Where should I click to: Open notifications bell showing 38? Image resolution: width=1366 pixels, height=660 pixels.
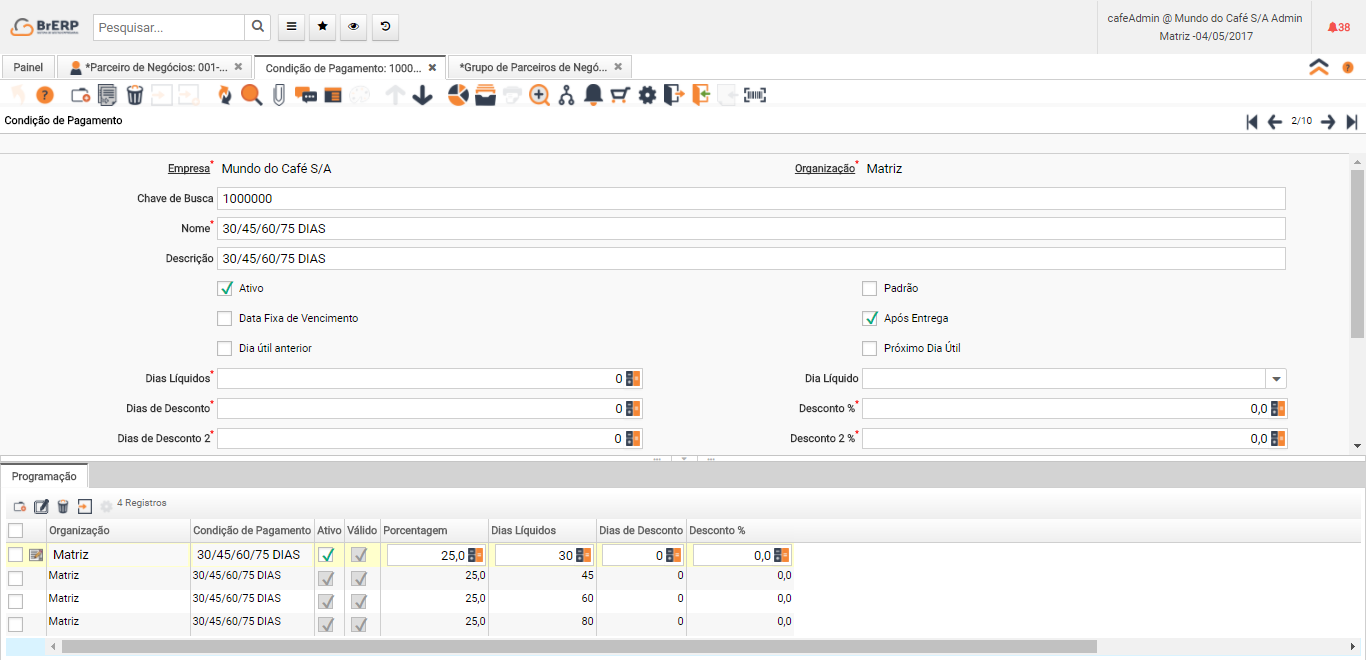click(x=1338, y=27)
